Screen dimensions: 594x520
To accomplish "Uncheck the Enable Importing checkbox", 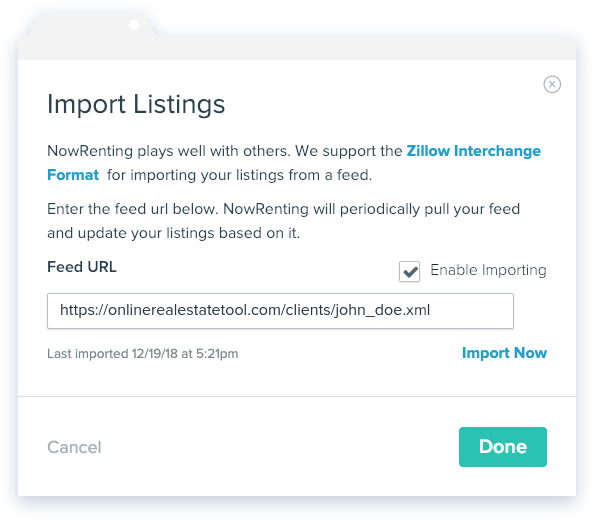I will pos(410,271).
